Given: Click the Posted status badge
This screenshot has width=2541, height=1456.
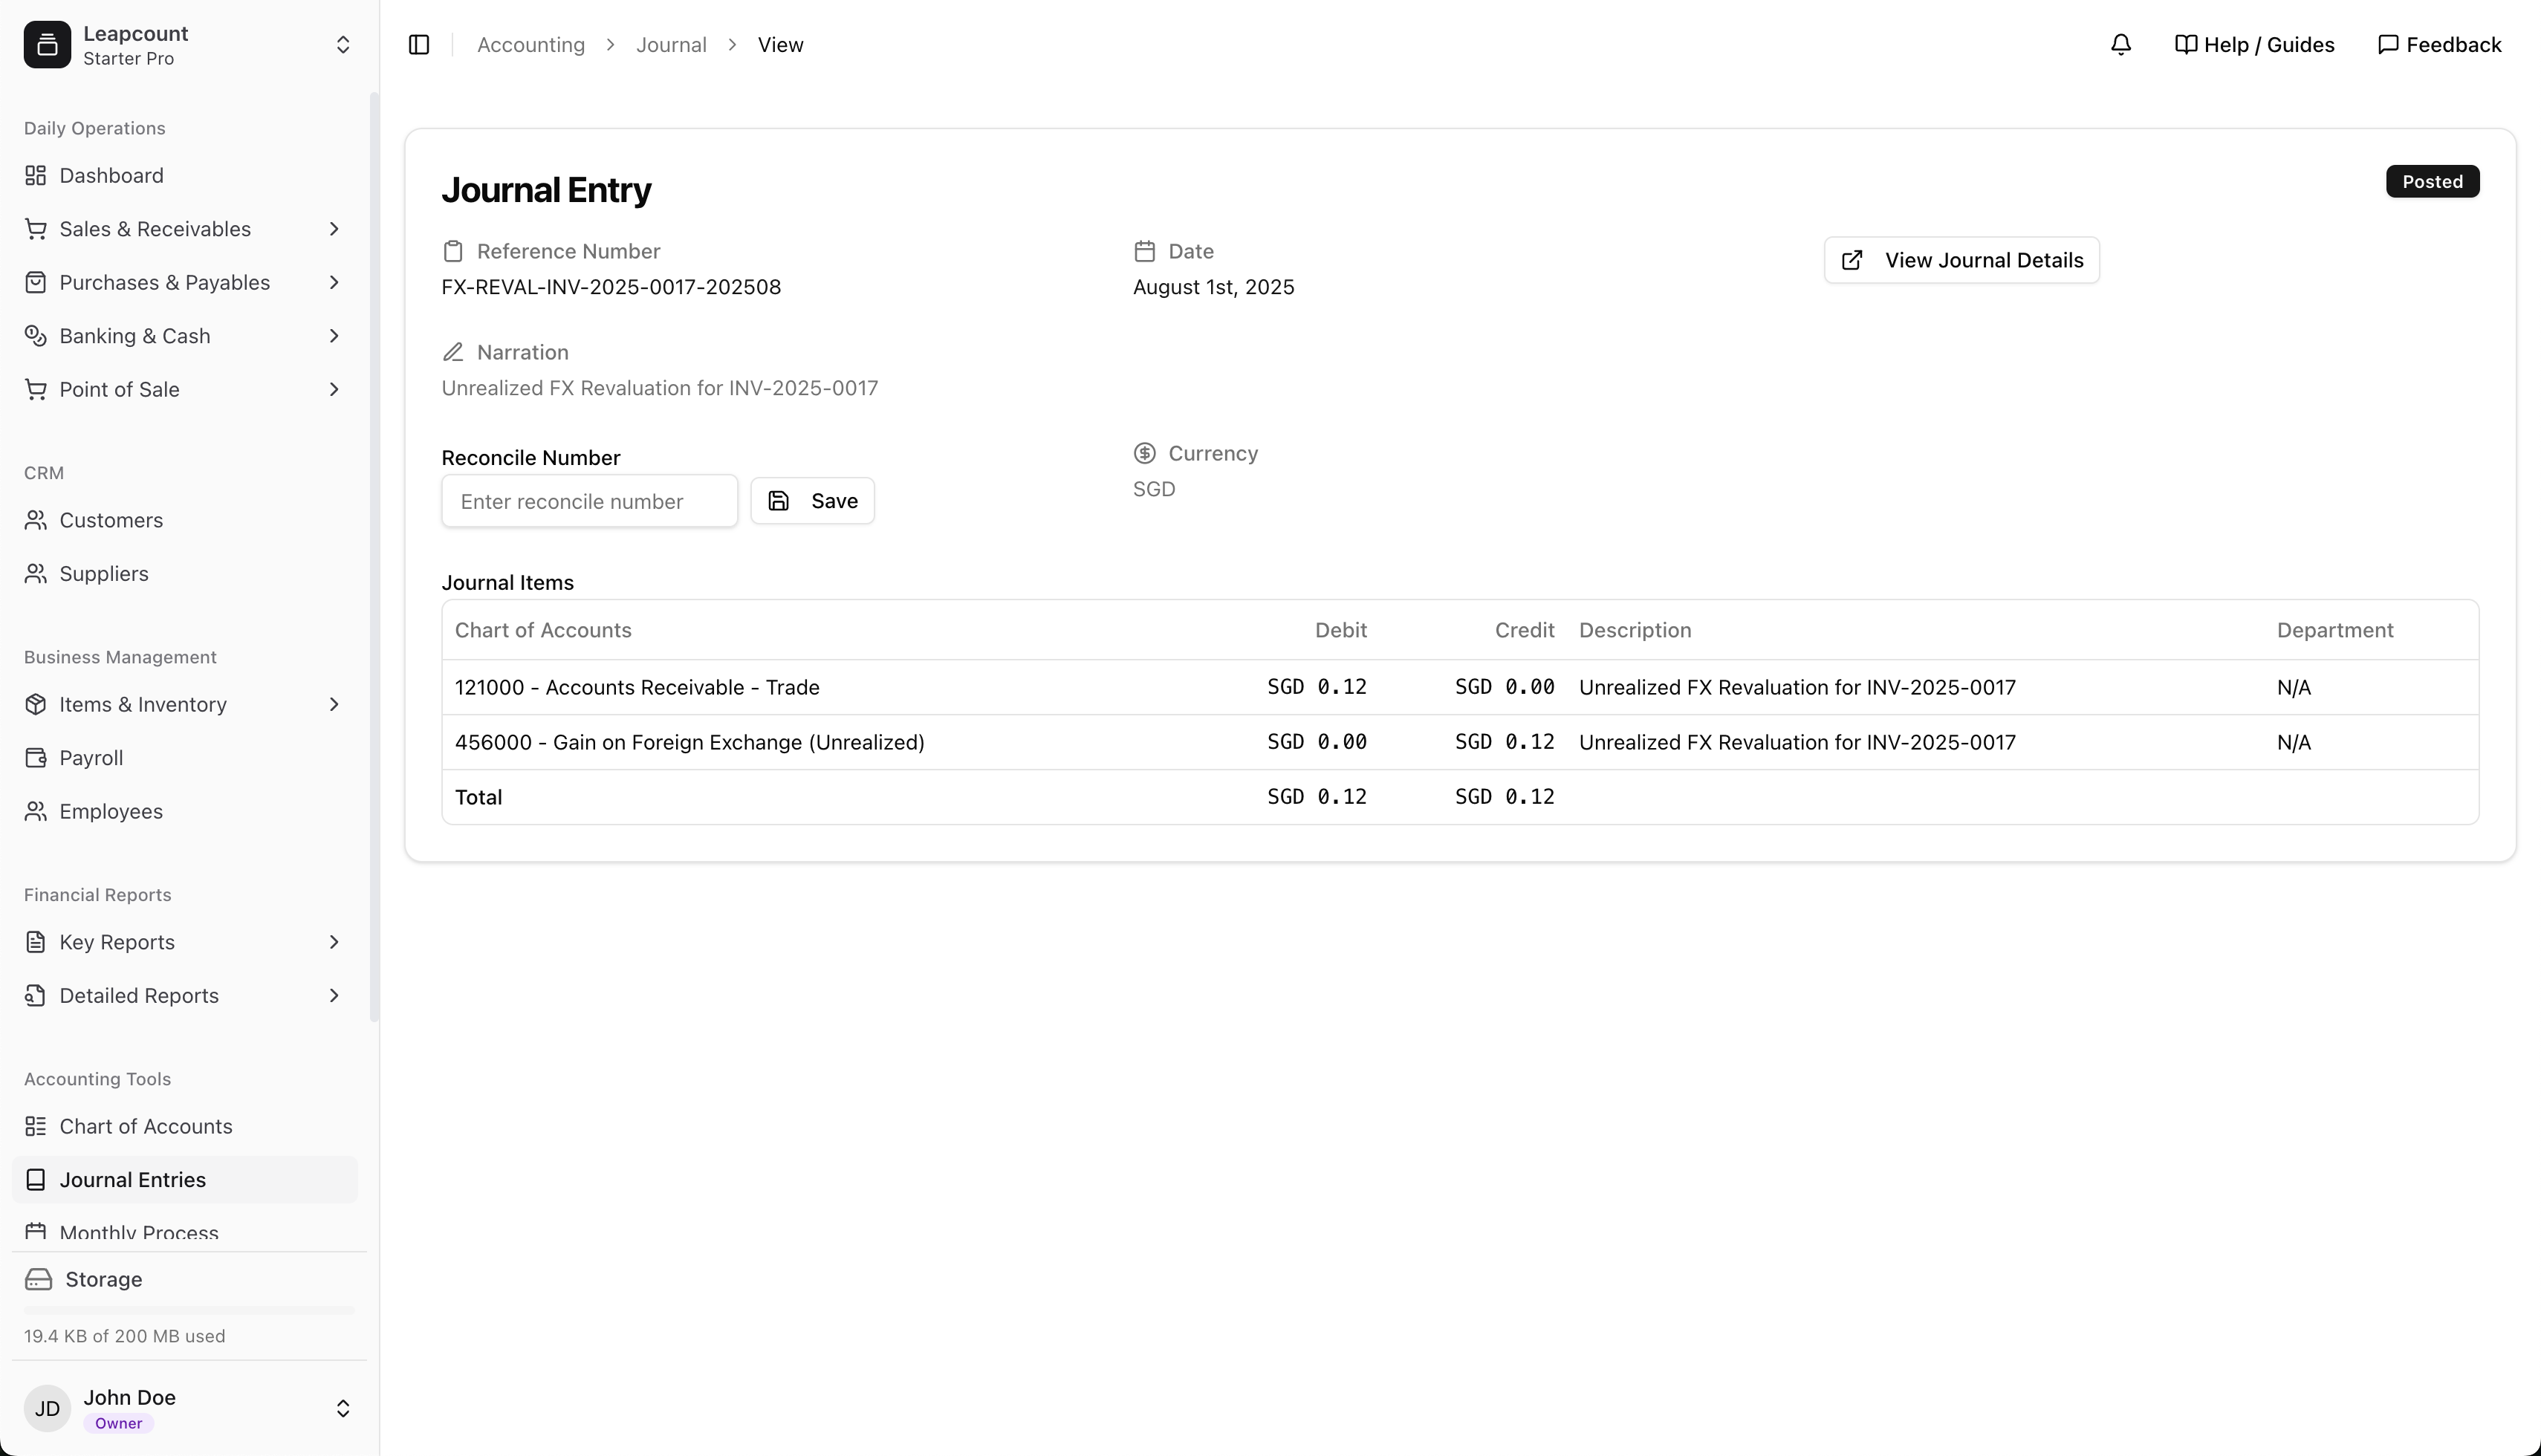Looking at the screenshot, I should 2432,181.
